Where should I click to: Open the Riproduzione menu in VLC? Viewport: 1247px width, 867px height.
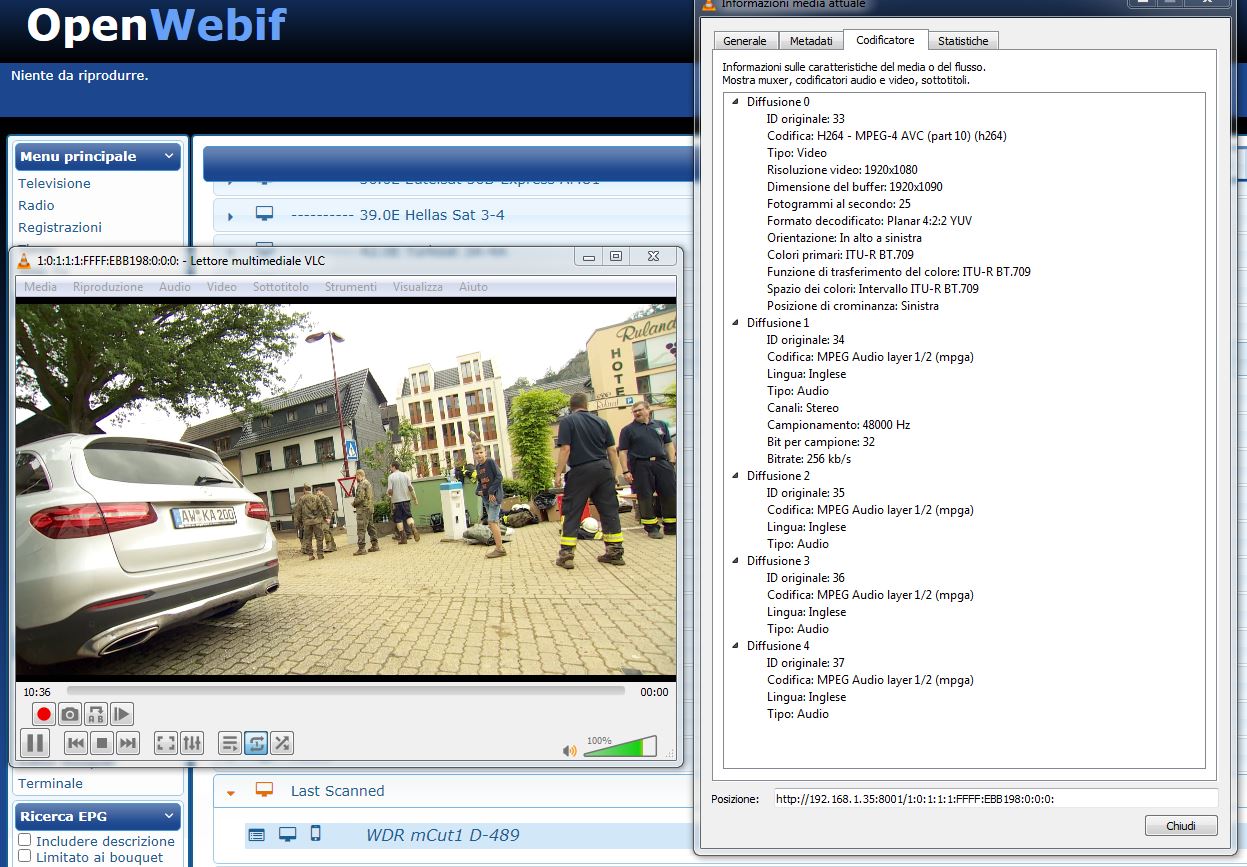[x=108, y=287]
